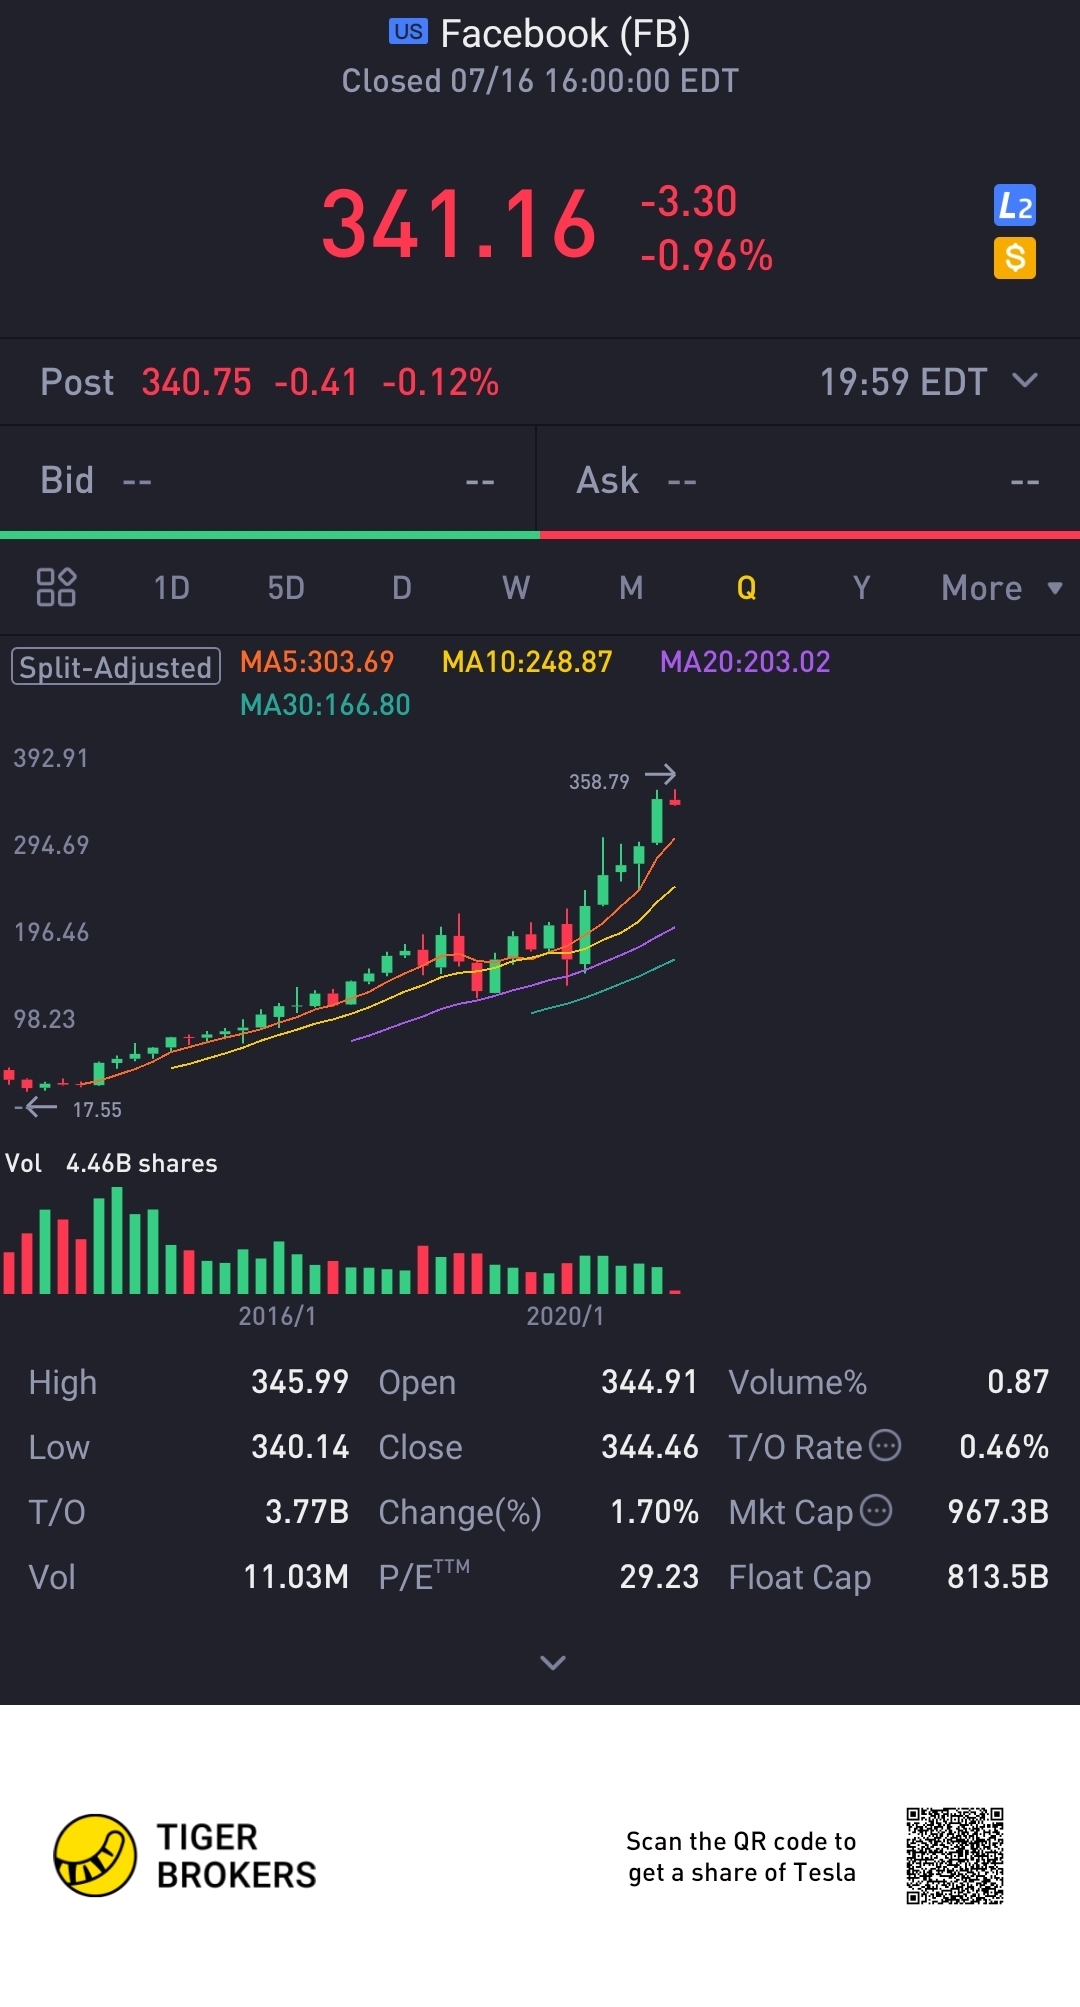Open the More timeframe dropdown

click(x=1002, y=588)
